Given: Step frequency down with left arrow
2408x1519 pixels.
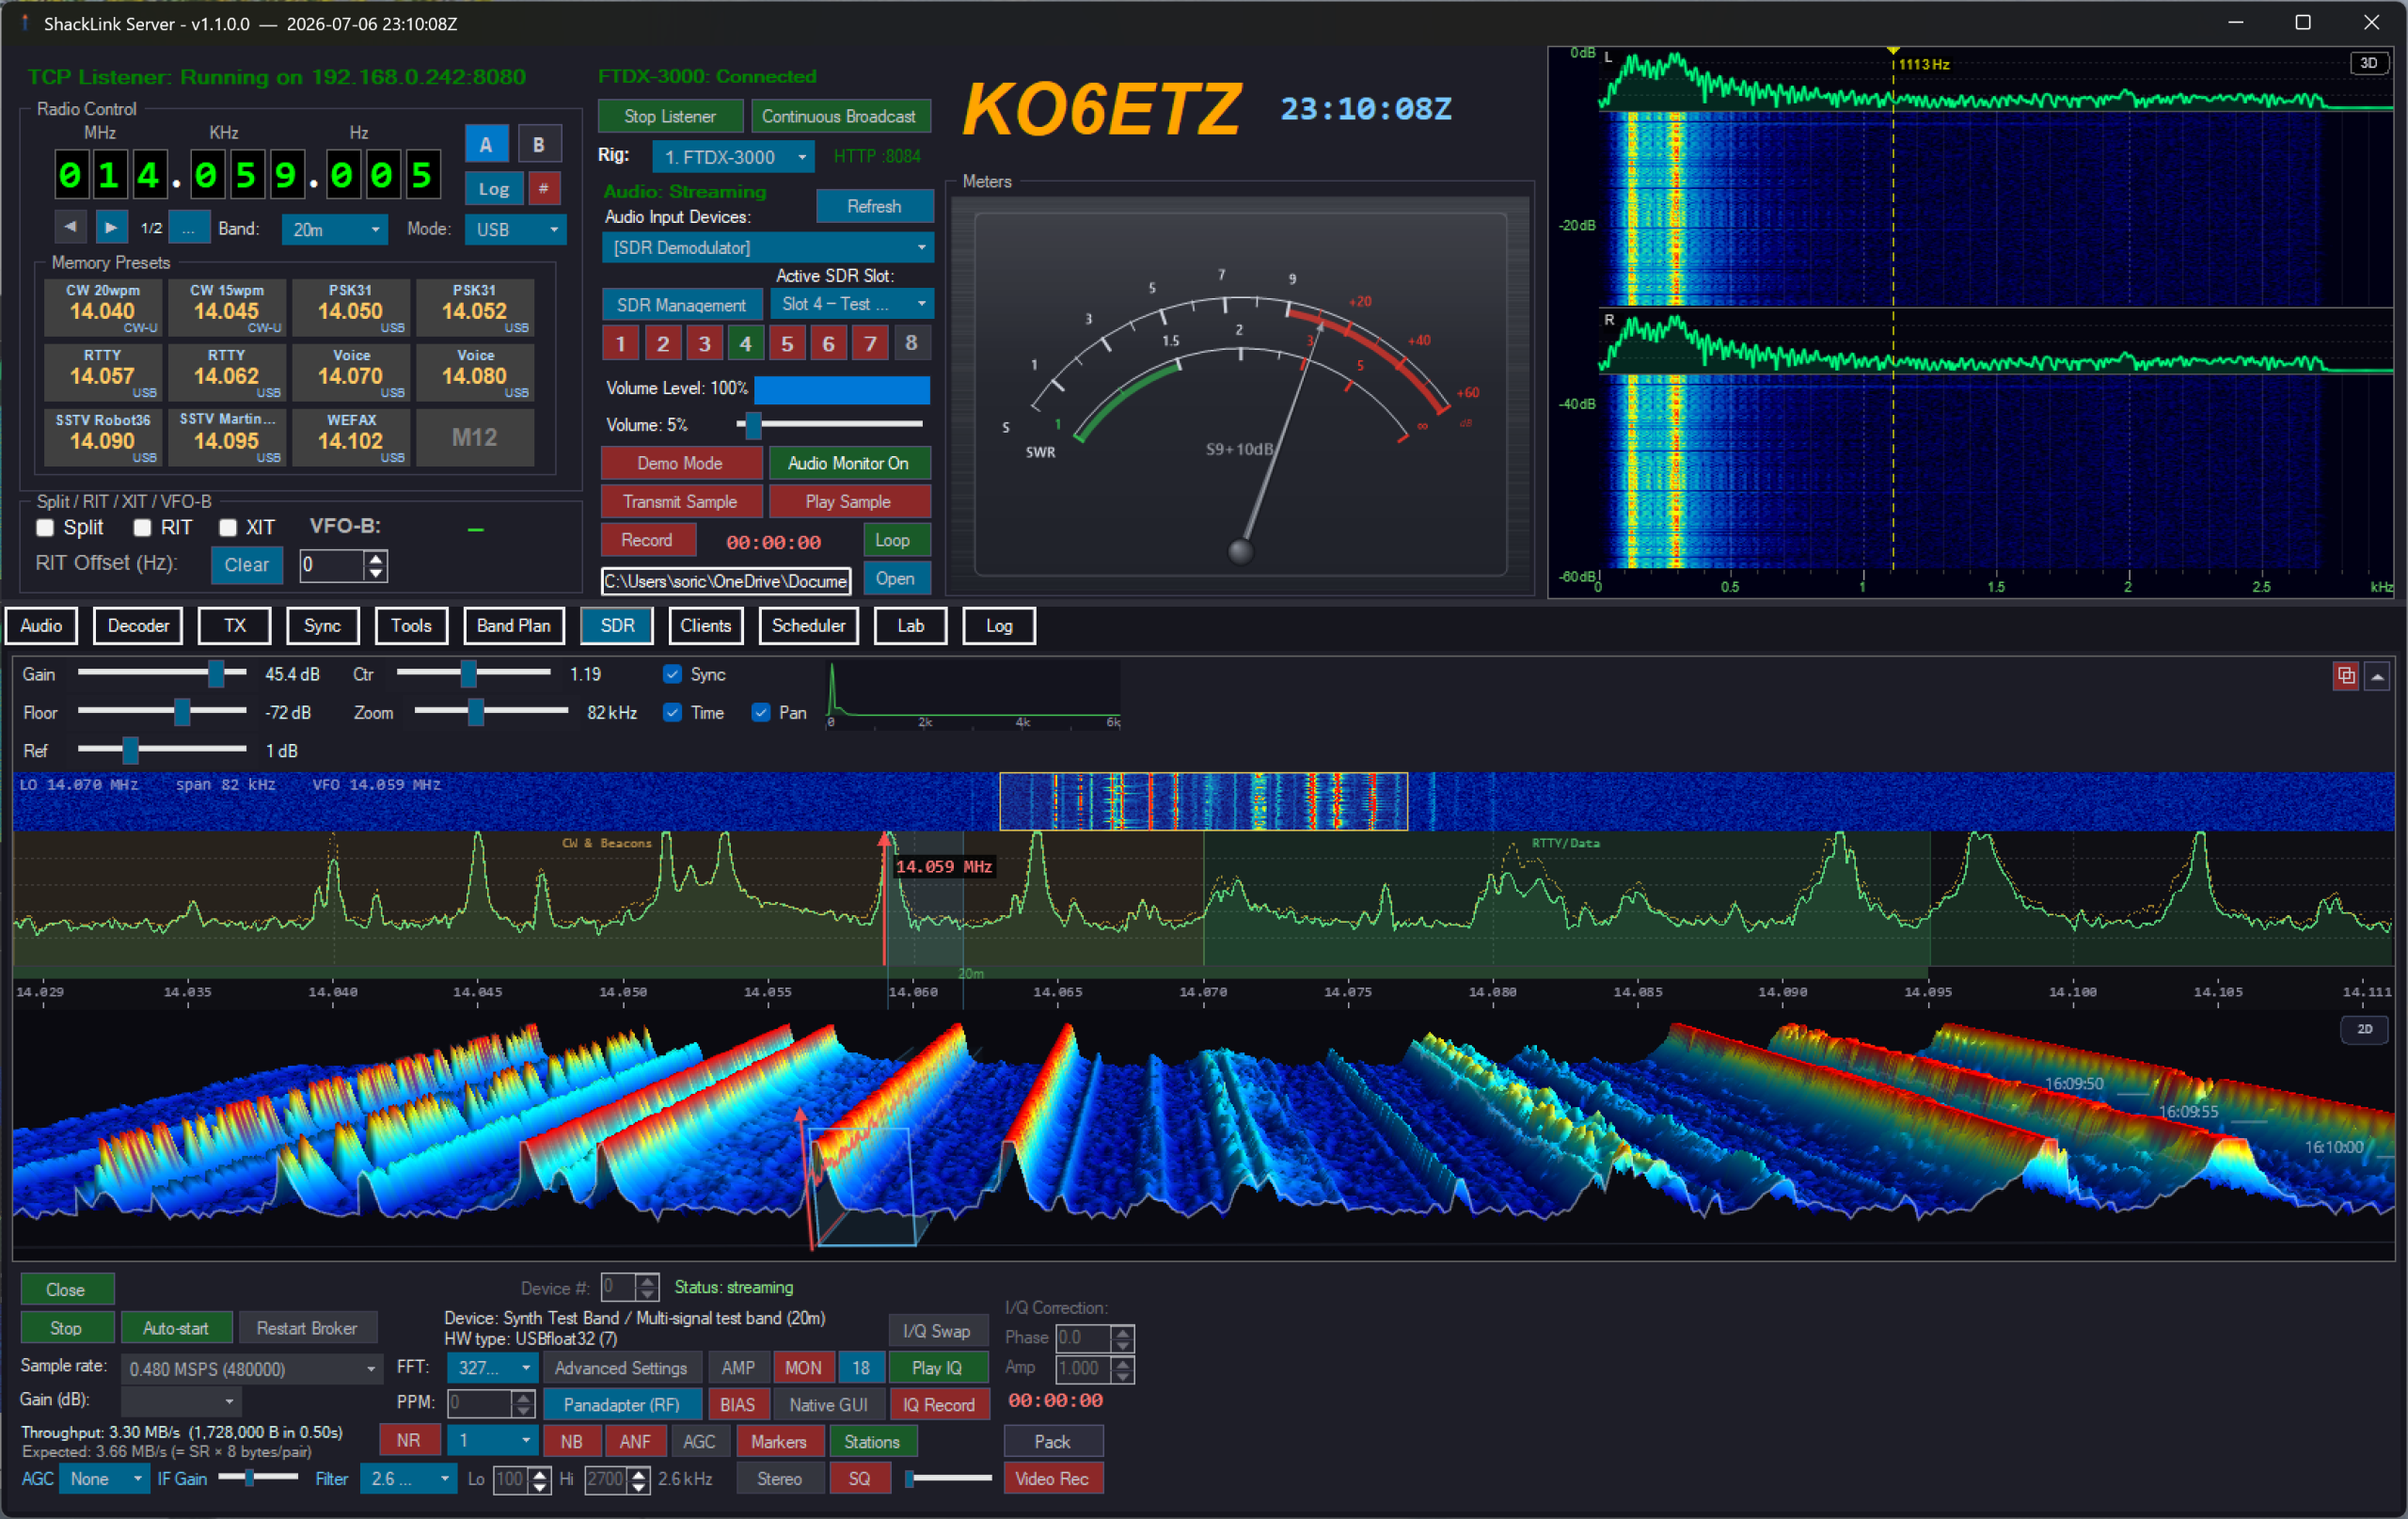Looking at the screenshot, I should point(70,228).
